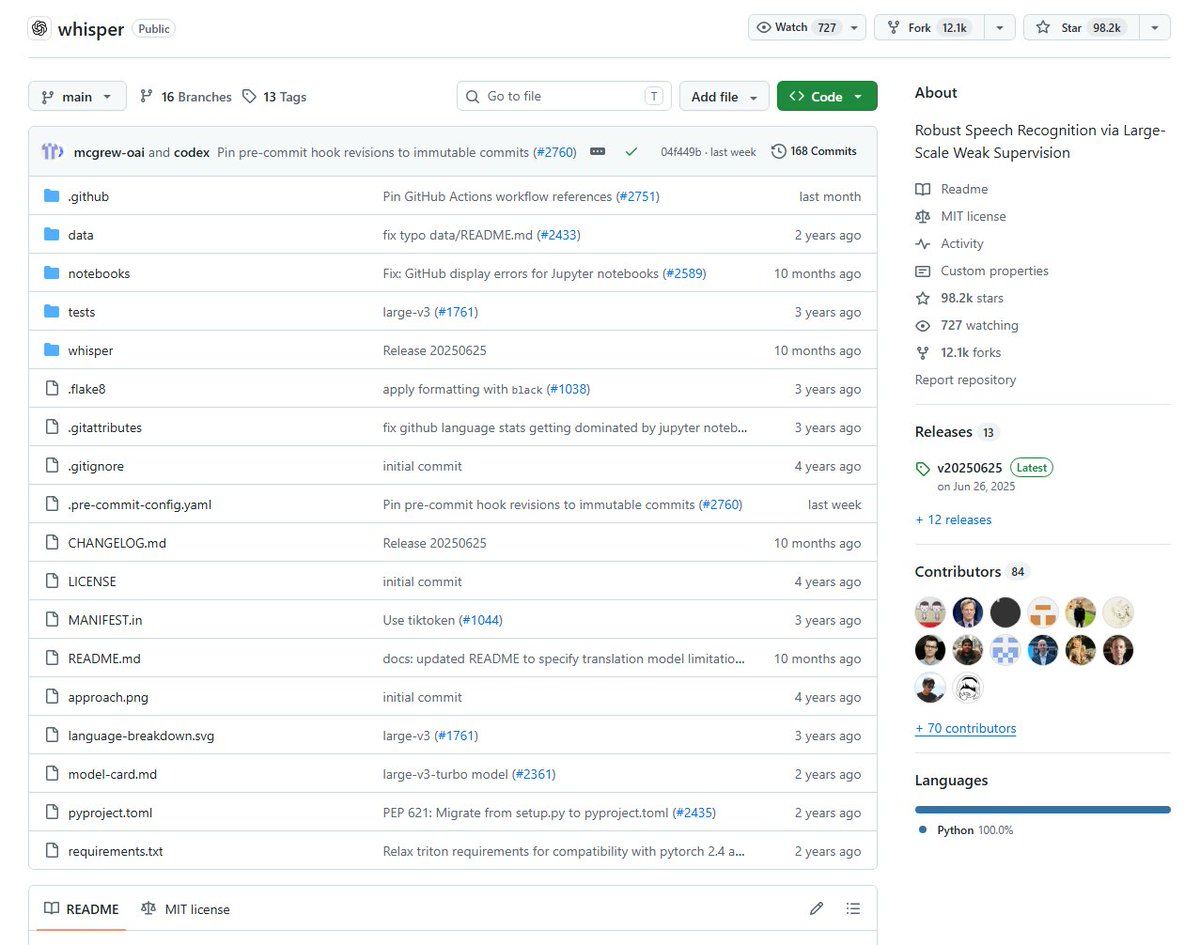Open the LICENSE file

[92, 582]
